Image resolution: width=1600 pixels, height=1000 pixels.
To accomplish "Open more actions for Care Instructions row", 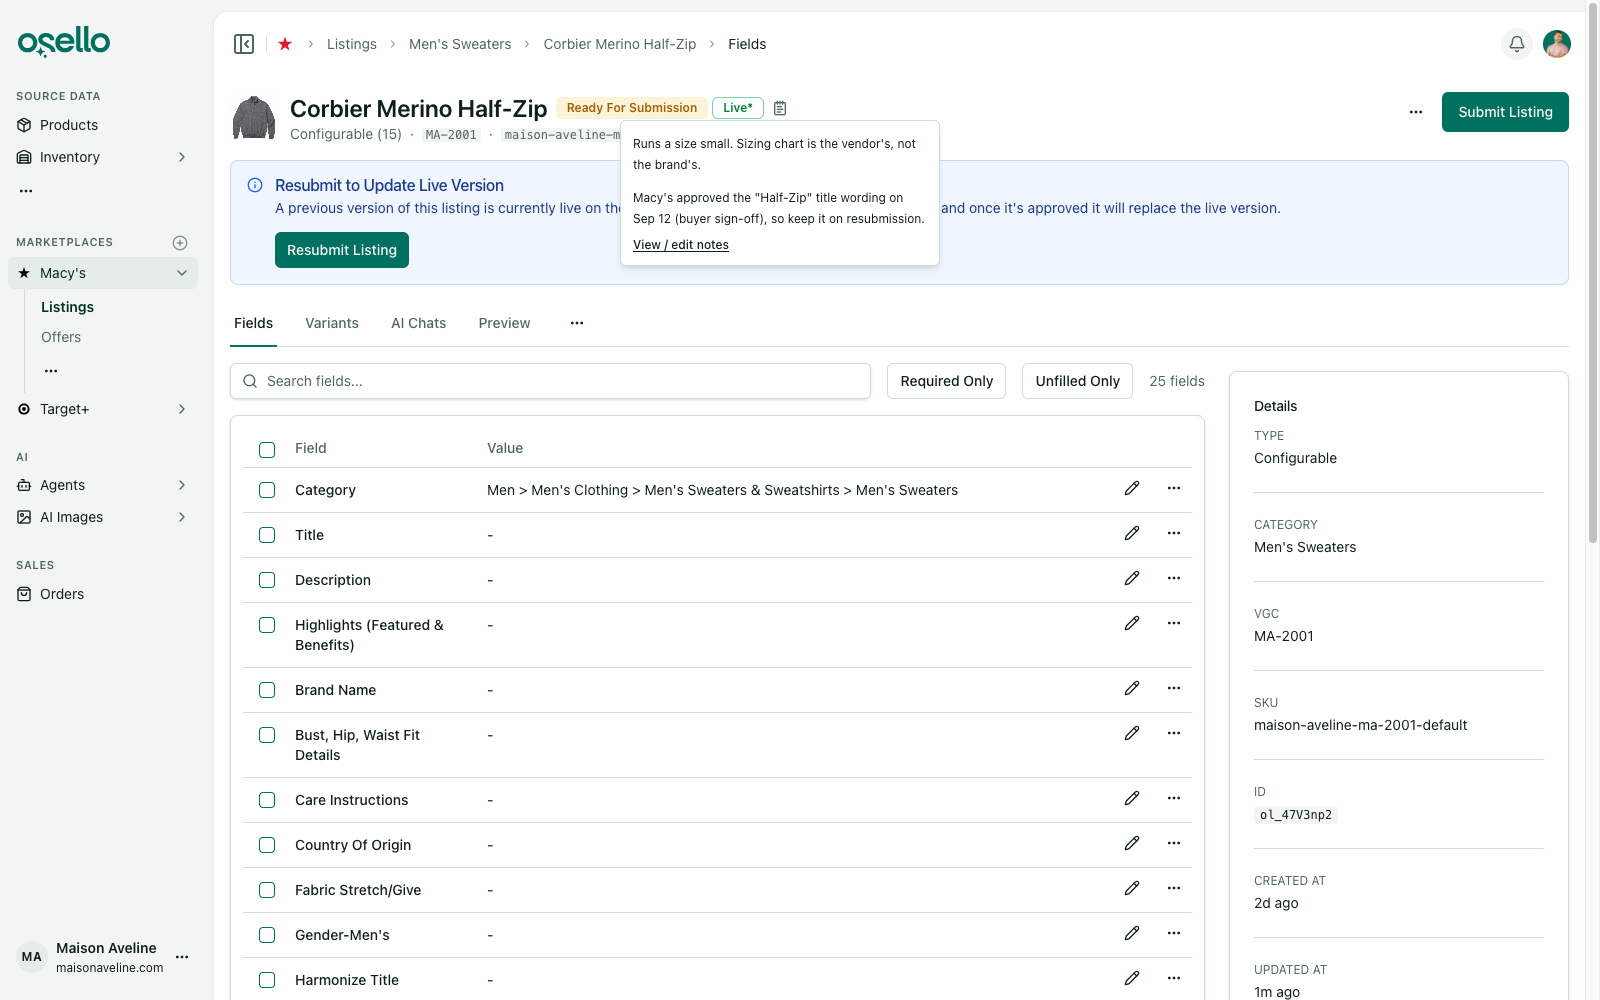I will tap(1174, 798).
